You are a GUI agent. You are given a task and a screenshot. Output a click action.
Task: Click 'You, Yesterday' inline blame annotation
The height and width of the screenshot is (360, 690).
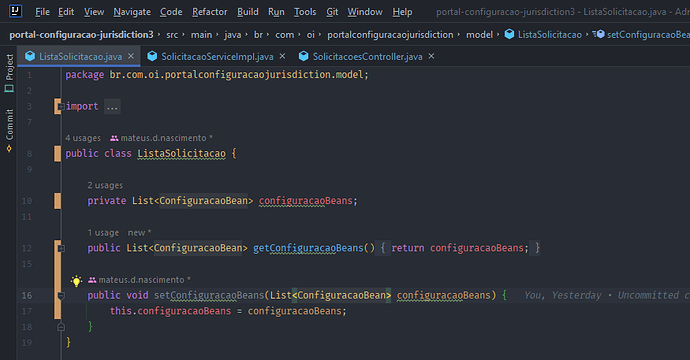563,295
